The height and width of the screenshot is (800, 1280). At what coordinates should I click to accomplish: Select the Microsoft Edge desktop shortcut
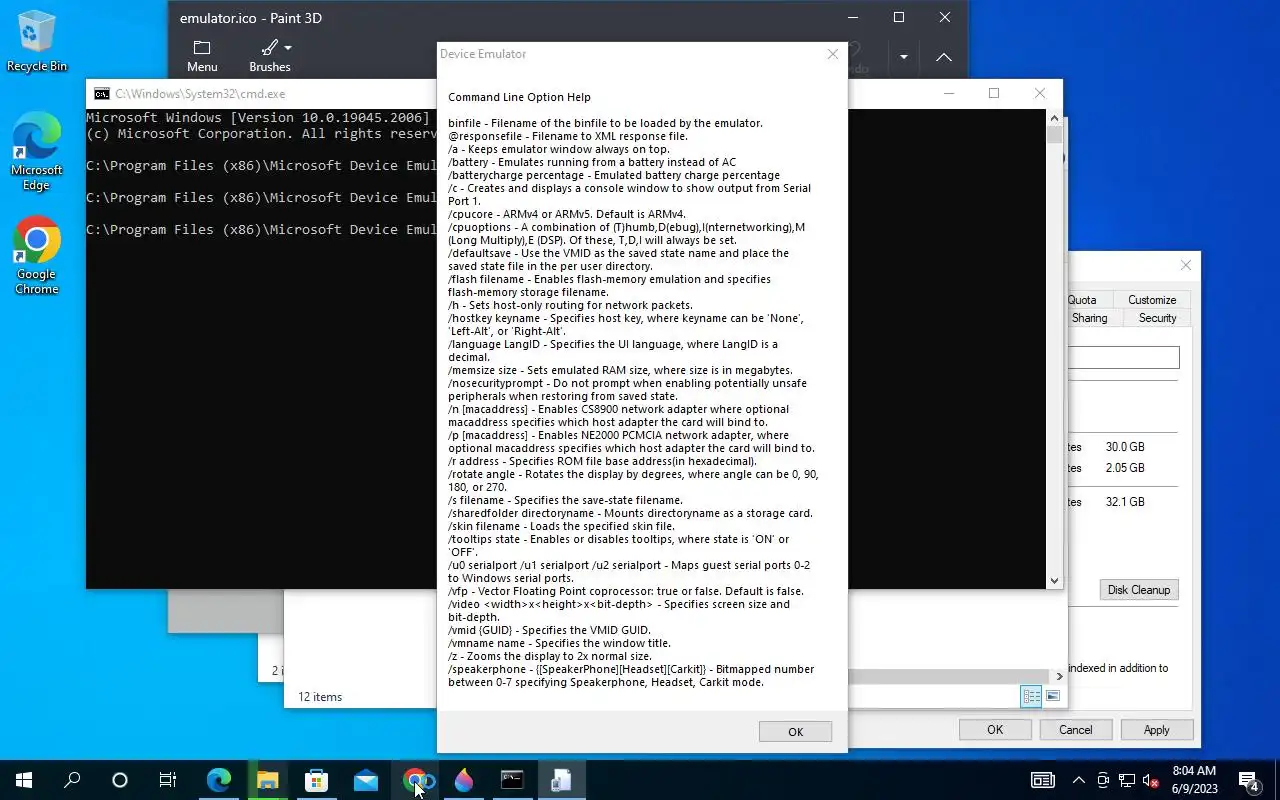point(36,152)
